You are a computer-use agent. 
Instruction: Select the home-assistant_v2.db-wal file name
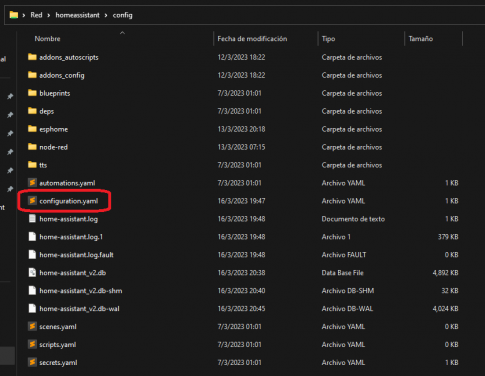(79, 309)
